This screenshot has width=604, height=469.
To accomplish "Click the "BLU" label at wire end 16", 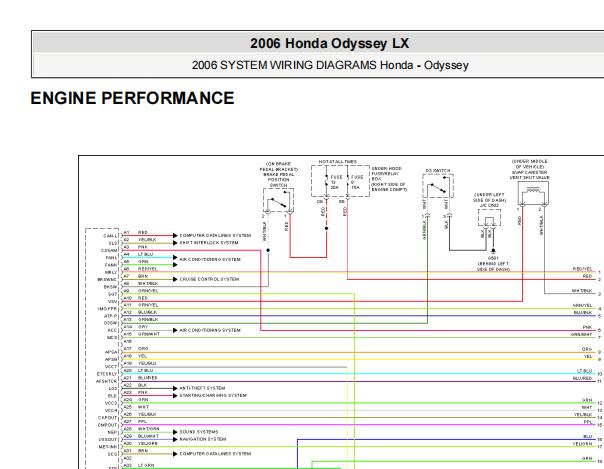I will [x=588, y=437].
